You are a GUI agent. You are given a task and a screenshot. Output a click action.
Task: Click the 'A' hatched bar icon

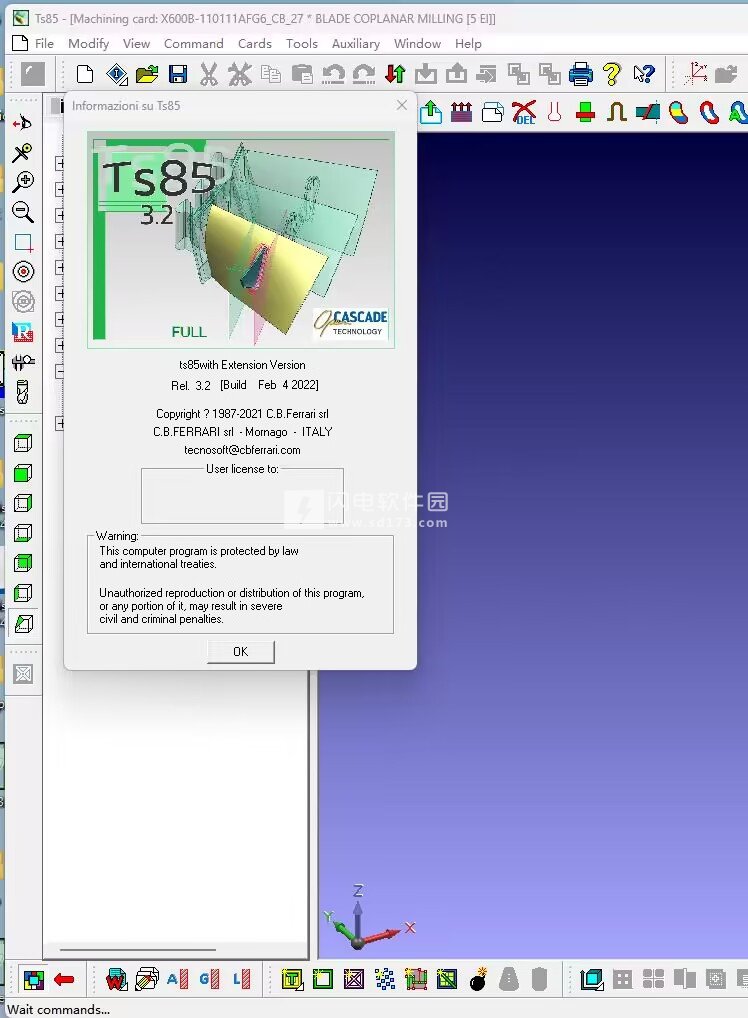pos(178,979)
